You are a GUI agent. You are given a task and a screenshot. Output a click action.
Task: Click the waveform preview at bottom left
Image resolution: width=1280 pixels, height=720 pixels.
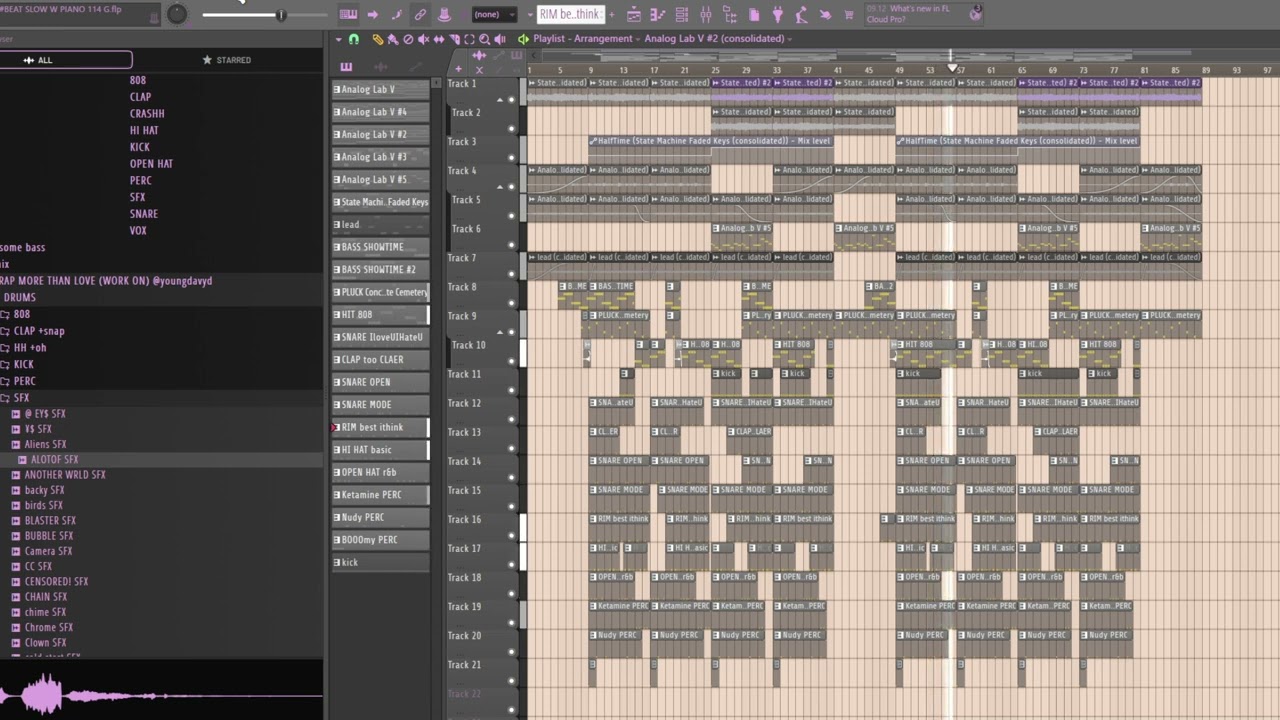(x=161, y=694)
